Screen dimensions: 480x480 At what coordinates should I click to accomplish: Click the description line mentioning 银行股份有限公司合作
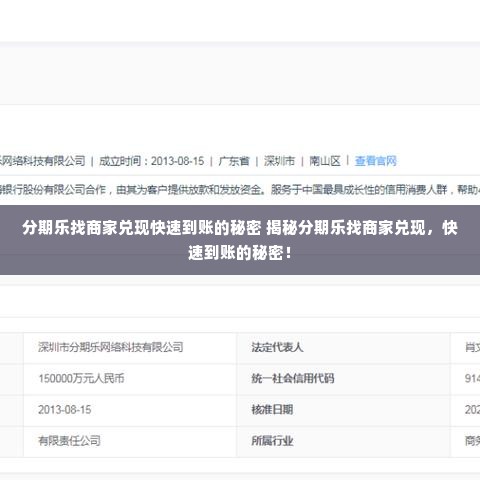[x=240, y=190]
